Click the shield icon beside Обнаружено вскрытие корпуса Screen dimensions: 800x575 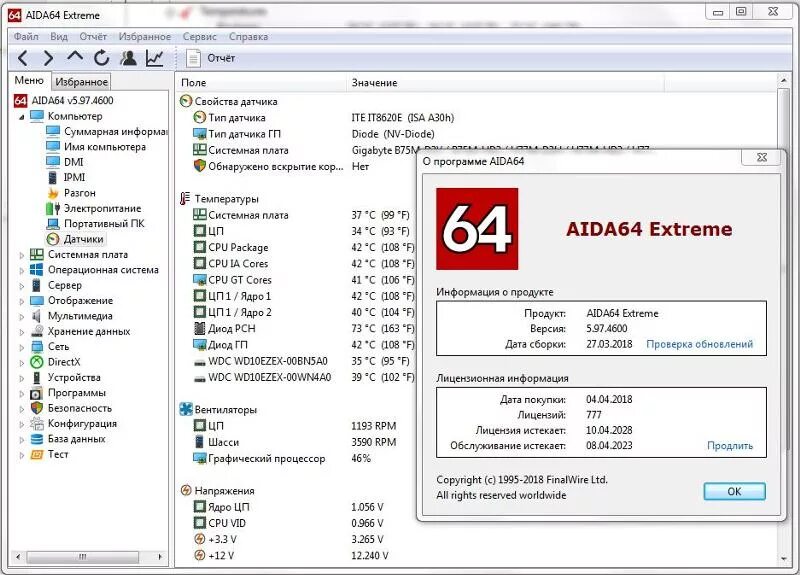pos(199,166)
